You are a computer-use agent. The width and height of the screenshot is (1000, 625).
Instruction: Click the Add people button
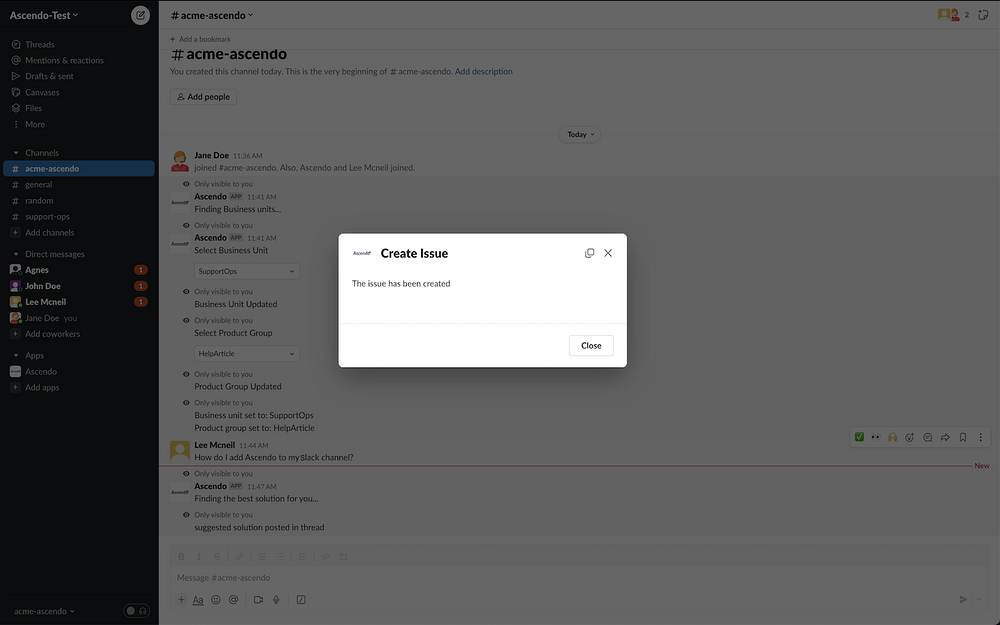pos(203,97)
